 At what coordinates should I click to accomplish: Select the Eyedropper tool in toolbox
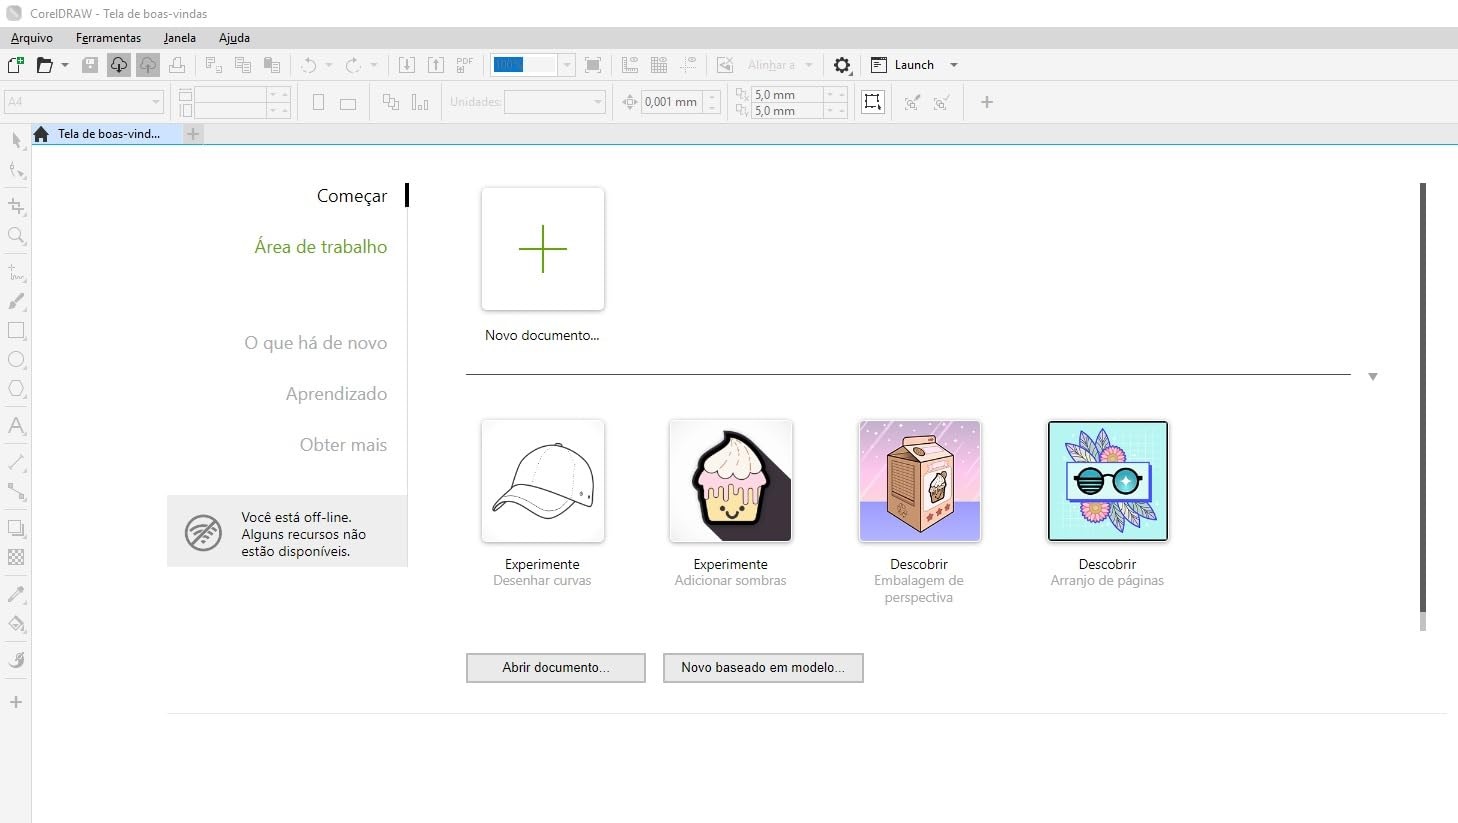pos(16,595)
